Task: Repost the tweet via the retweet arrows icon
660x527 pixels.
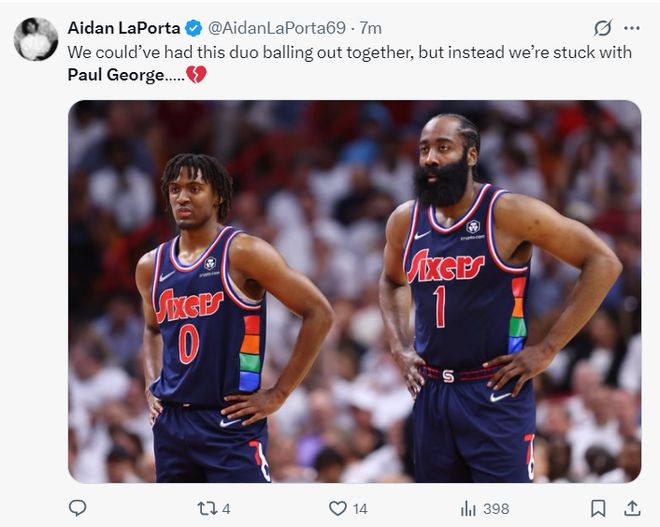Action: point(208,508)
